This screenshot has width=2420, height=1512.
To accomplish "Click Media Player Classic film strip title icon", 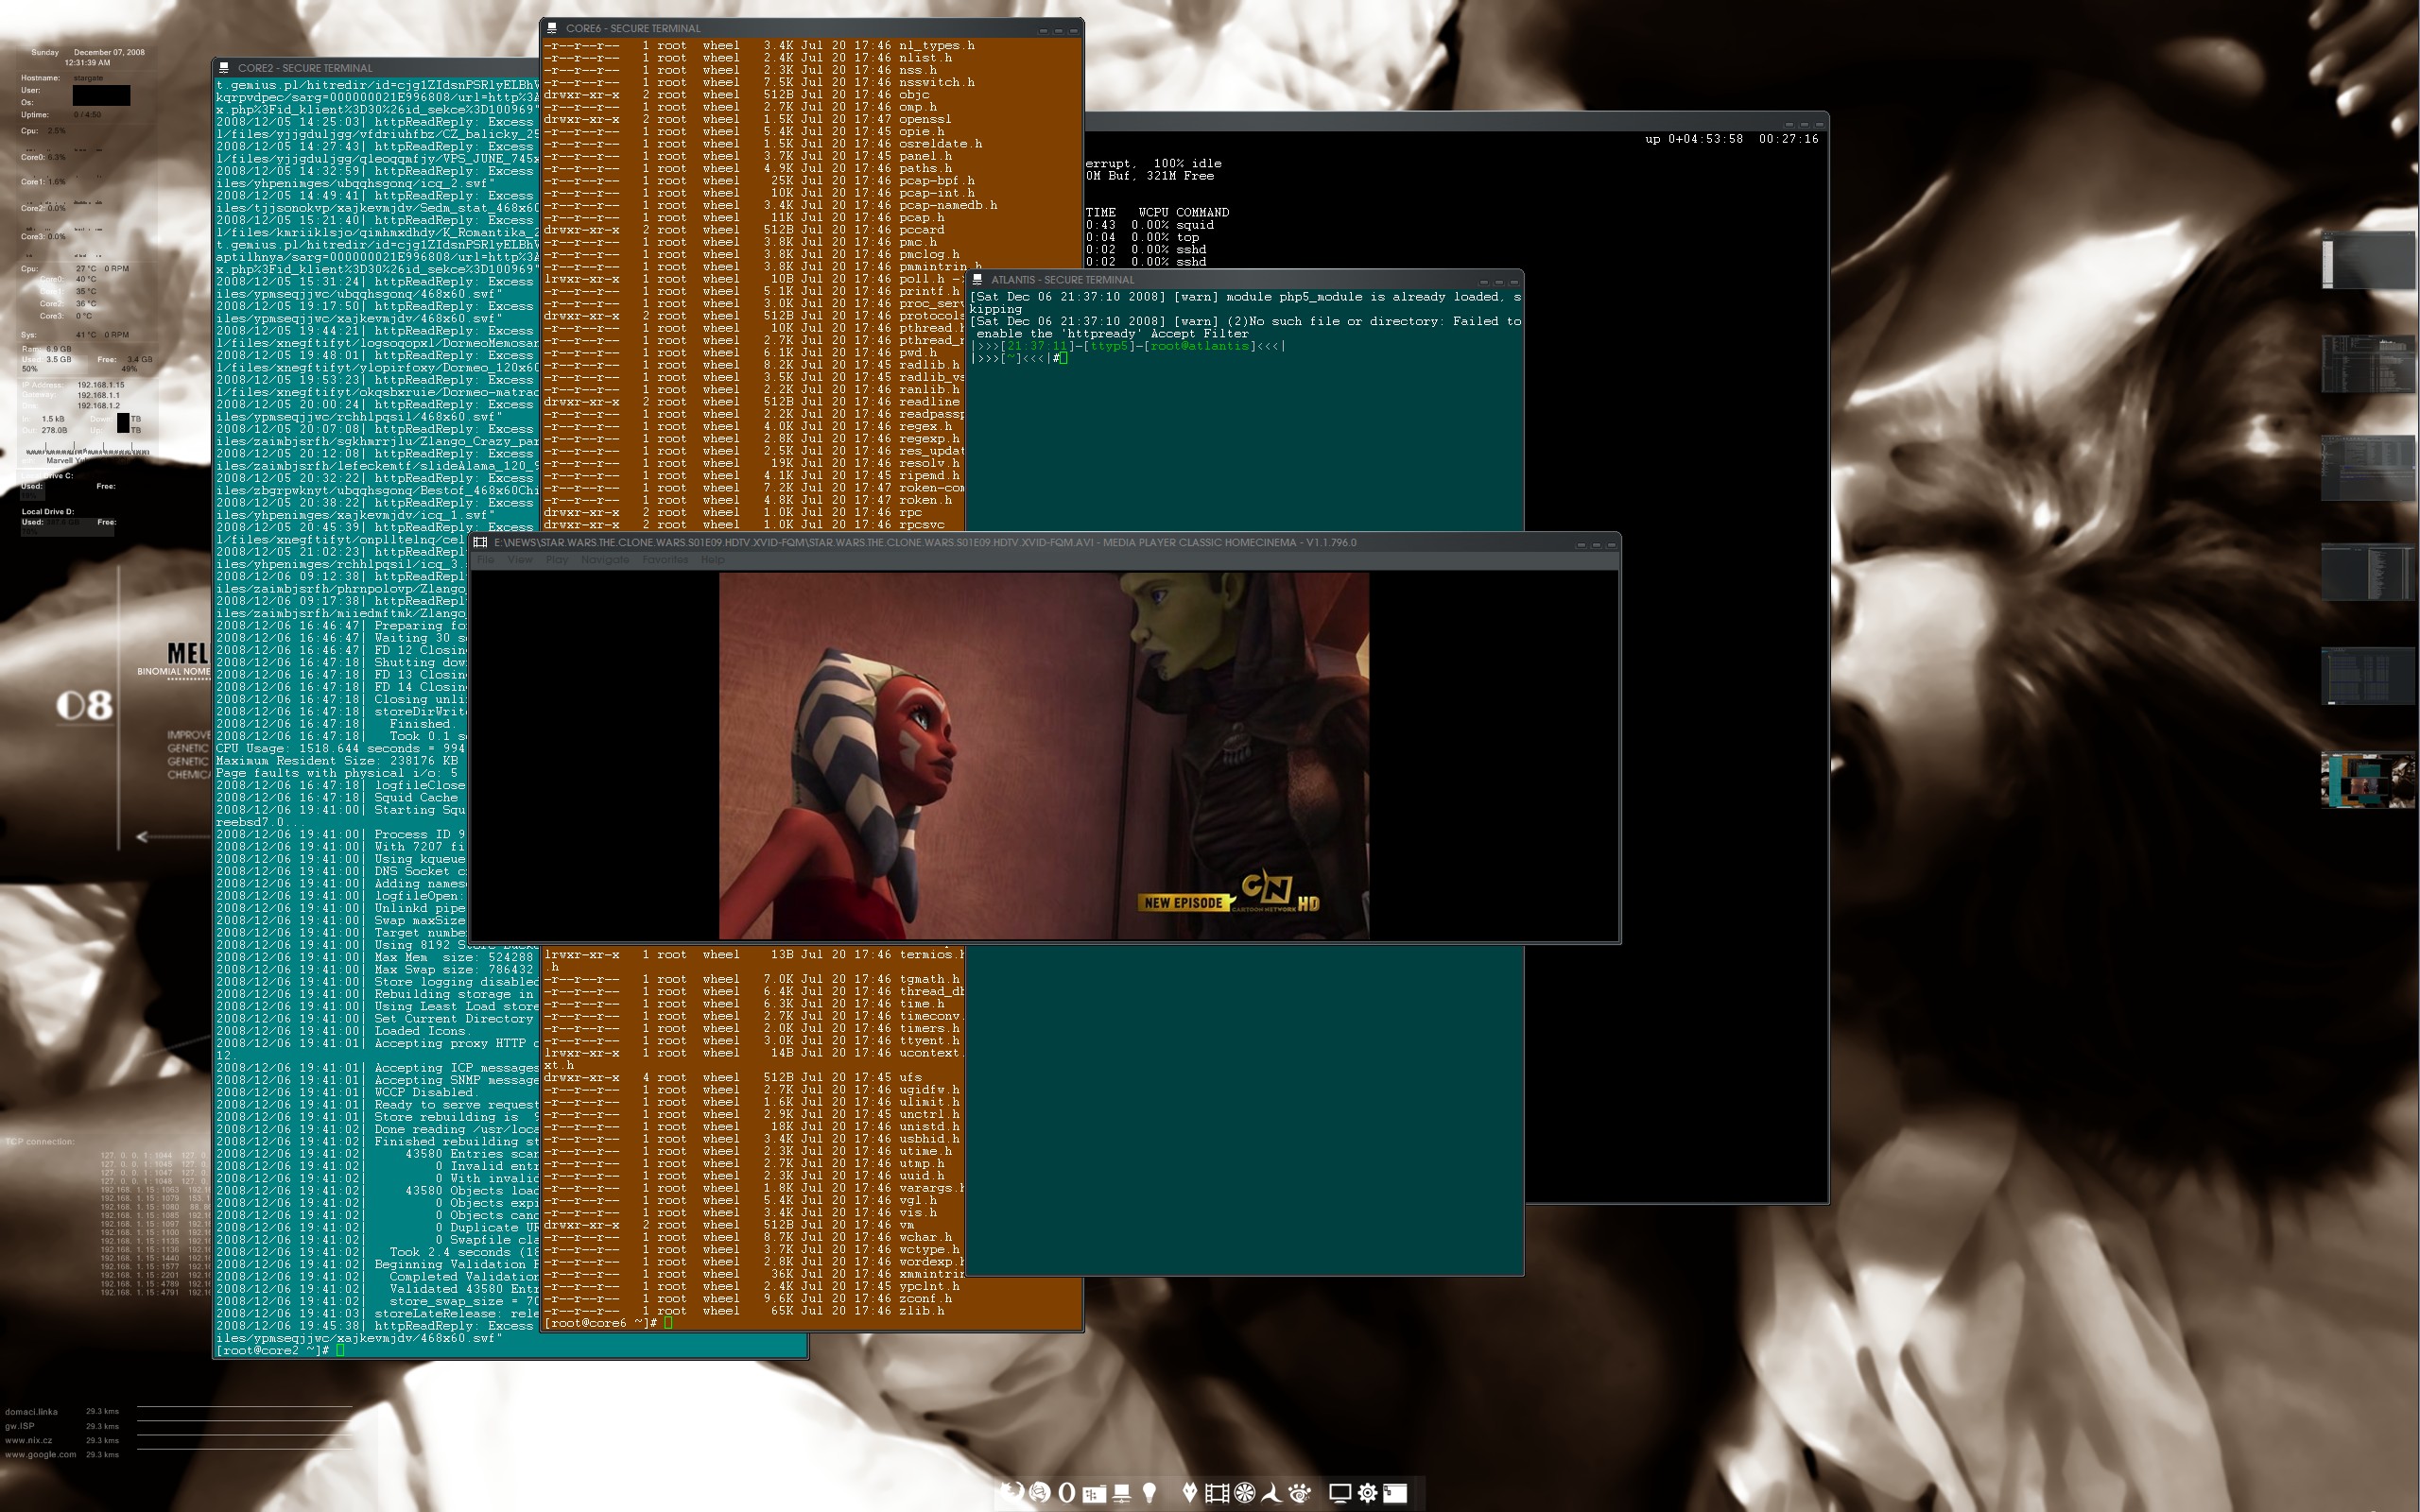I will [x=481, y=543].
